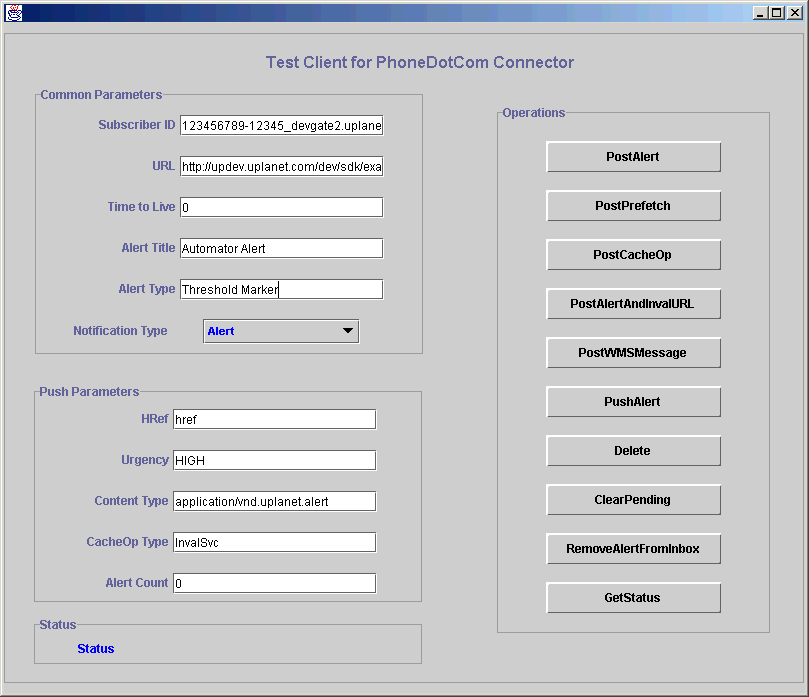Click the Subscriber ID input field
The height and width of the screenshot is (697, 809).
coord(280,125)
